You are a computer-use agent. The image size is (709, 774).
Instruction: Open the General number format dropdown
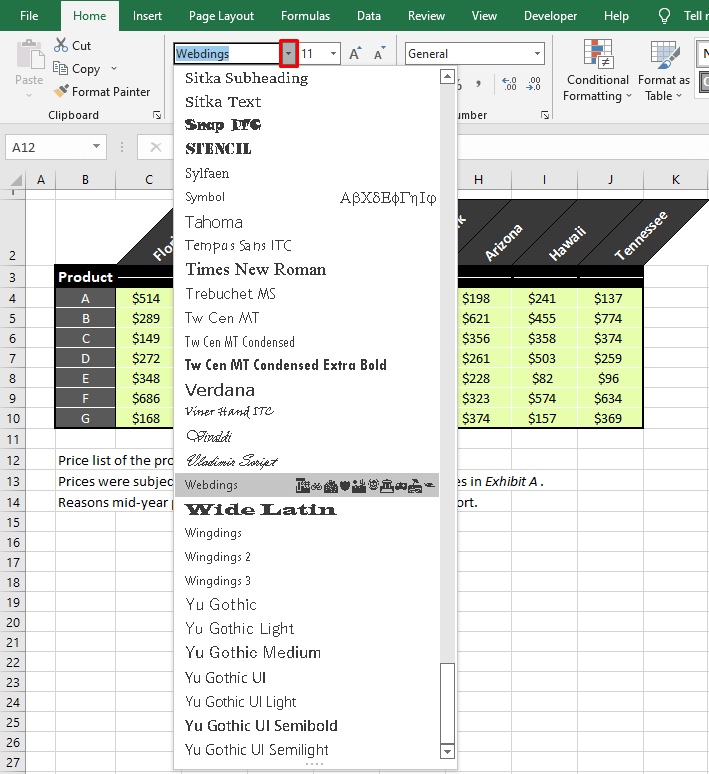tap(537, 53)
